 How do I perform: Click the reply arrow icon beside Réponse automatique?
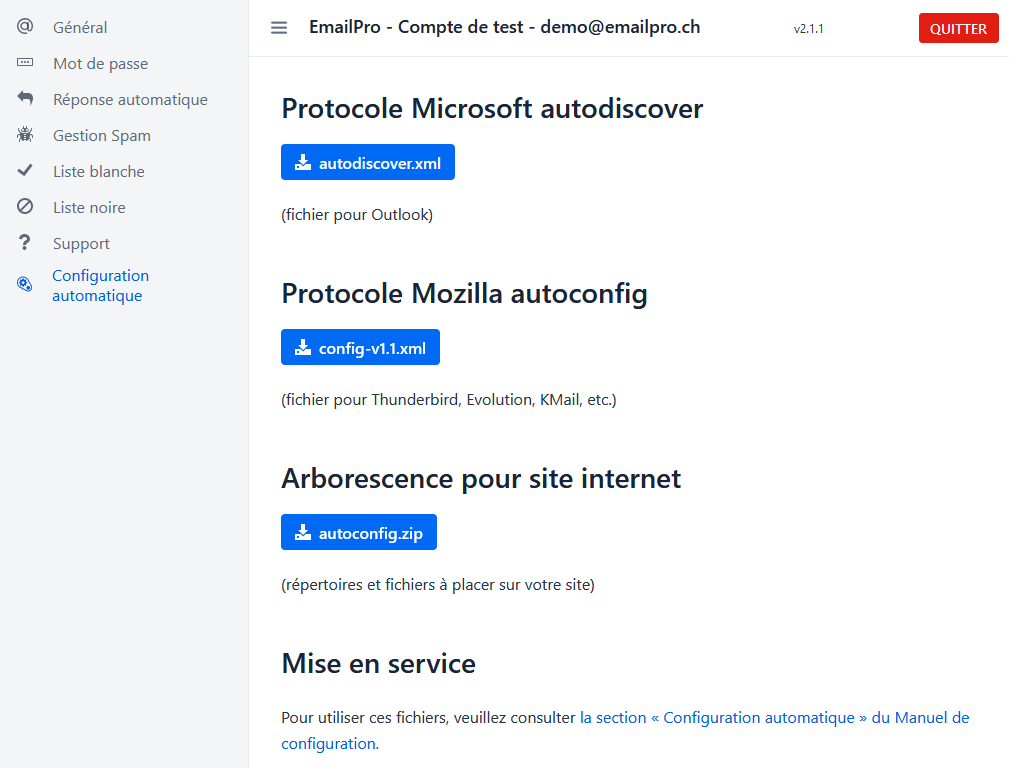coord(23,98)
